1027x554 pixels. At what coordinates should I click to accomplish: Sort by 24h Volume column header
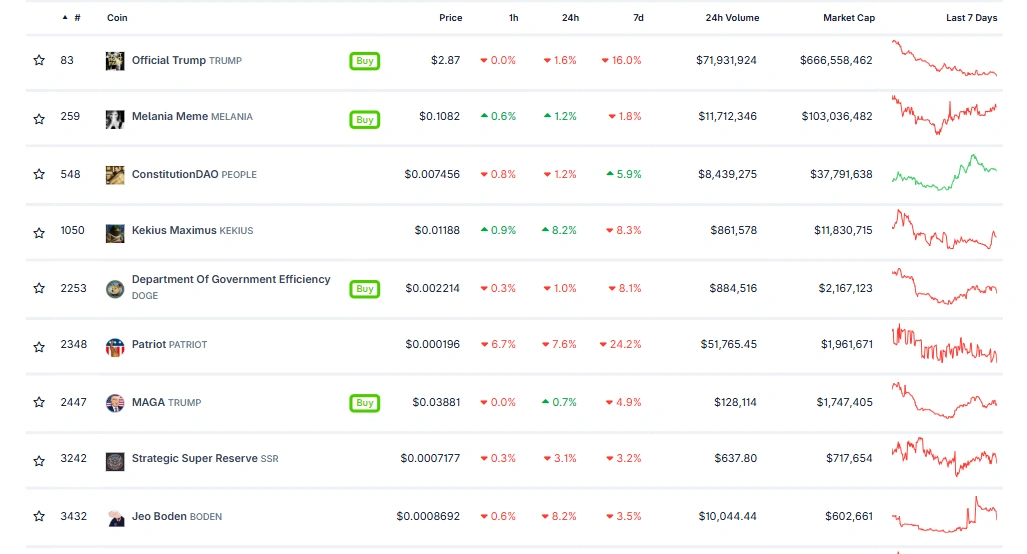pyautogui.click(x=732, y=18)
